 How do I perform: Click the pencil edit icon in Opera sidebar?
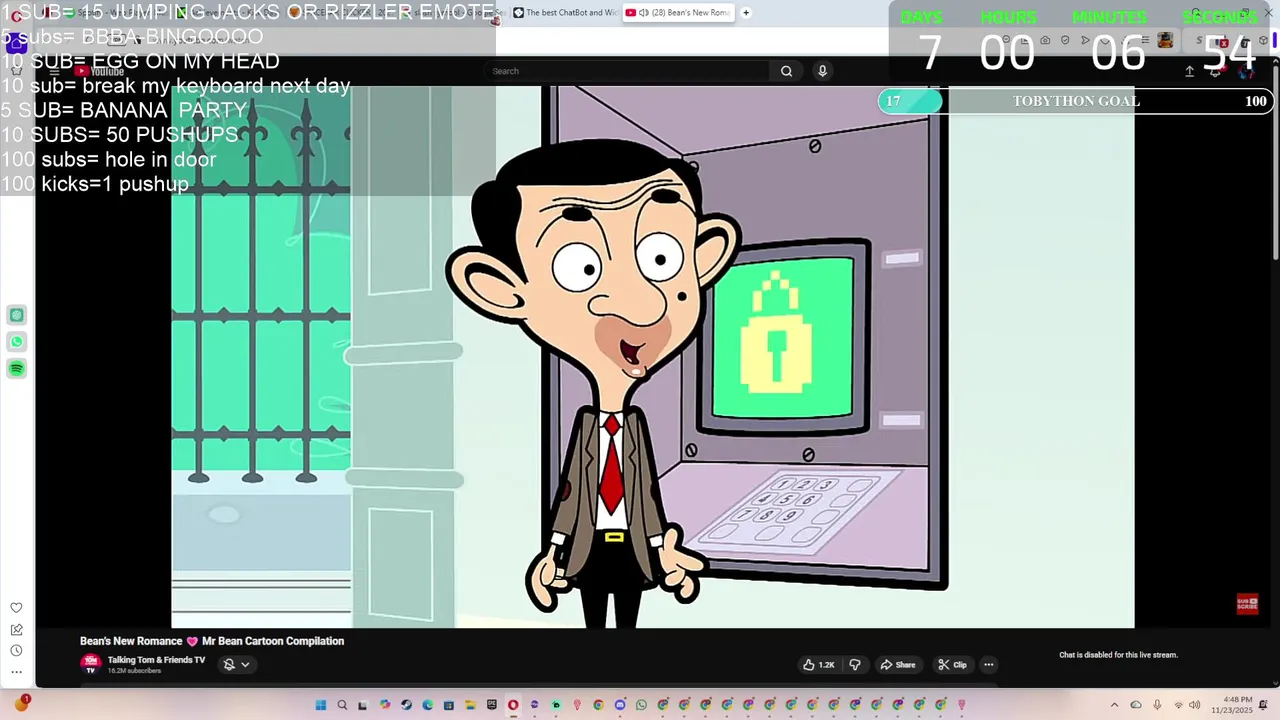pos(16,629)
